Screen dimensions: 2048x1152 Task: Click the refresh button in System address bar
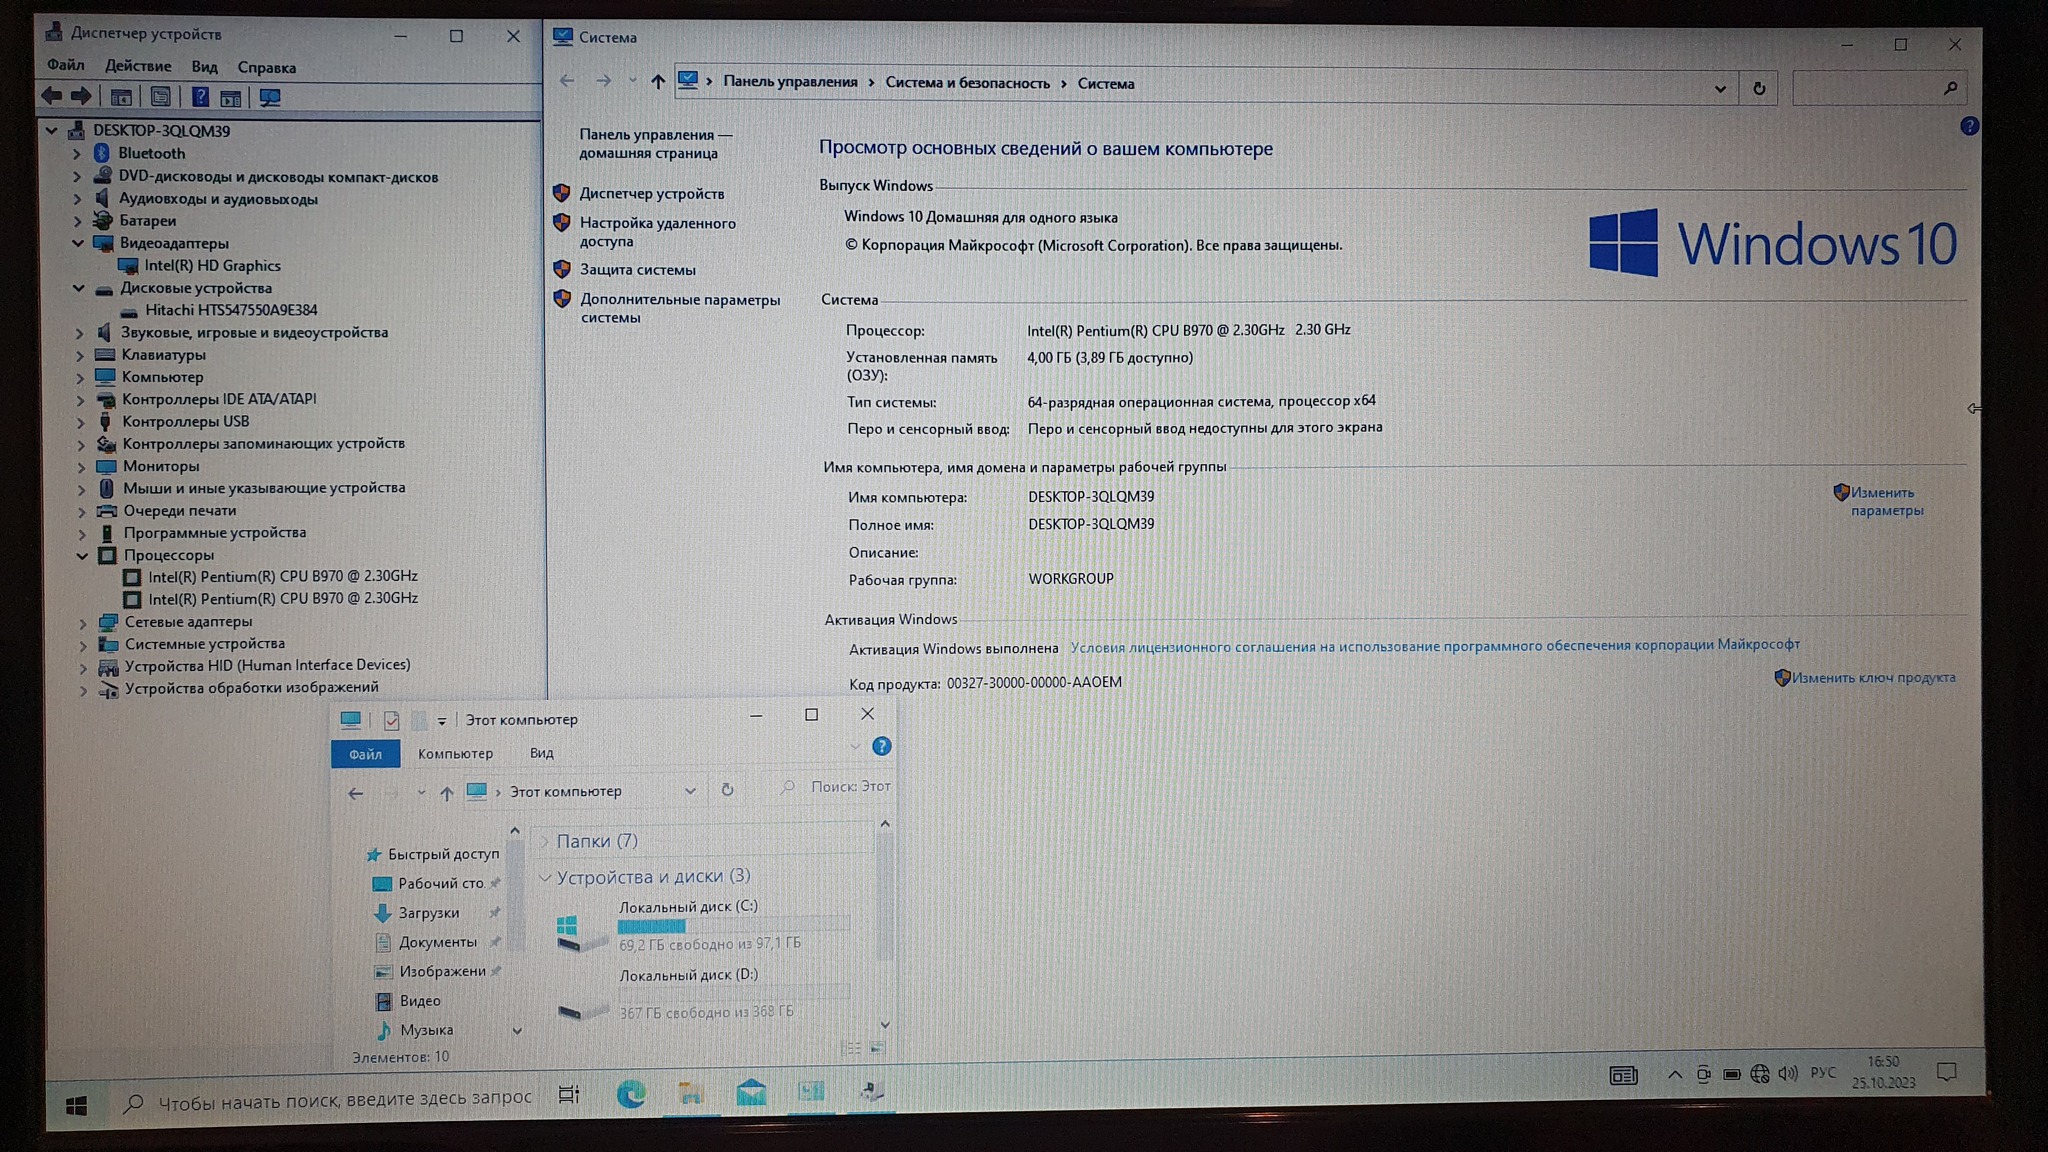[1759, 88]
